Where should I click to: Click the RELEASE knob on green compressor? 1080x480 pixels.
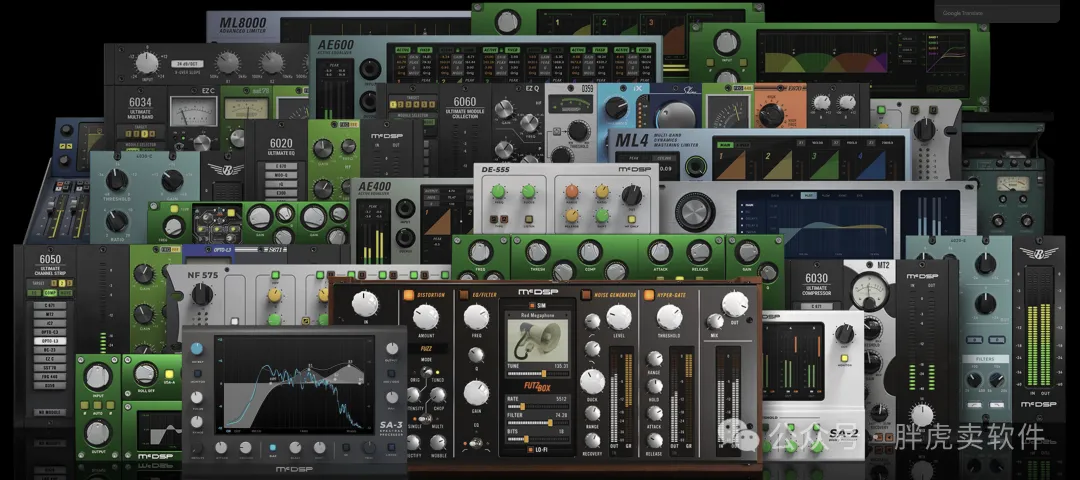coord(700,252)
